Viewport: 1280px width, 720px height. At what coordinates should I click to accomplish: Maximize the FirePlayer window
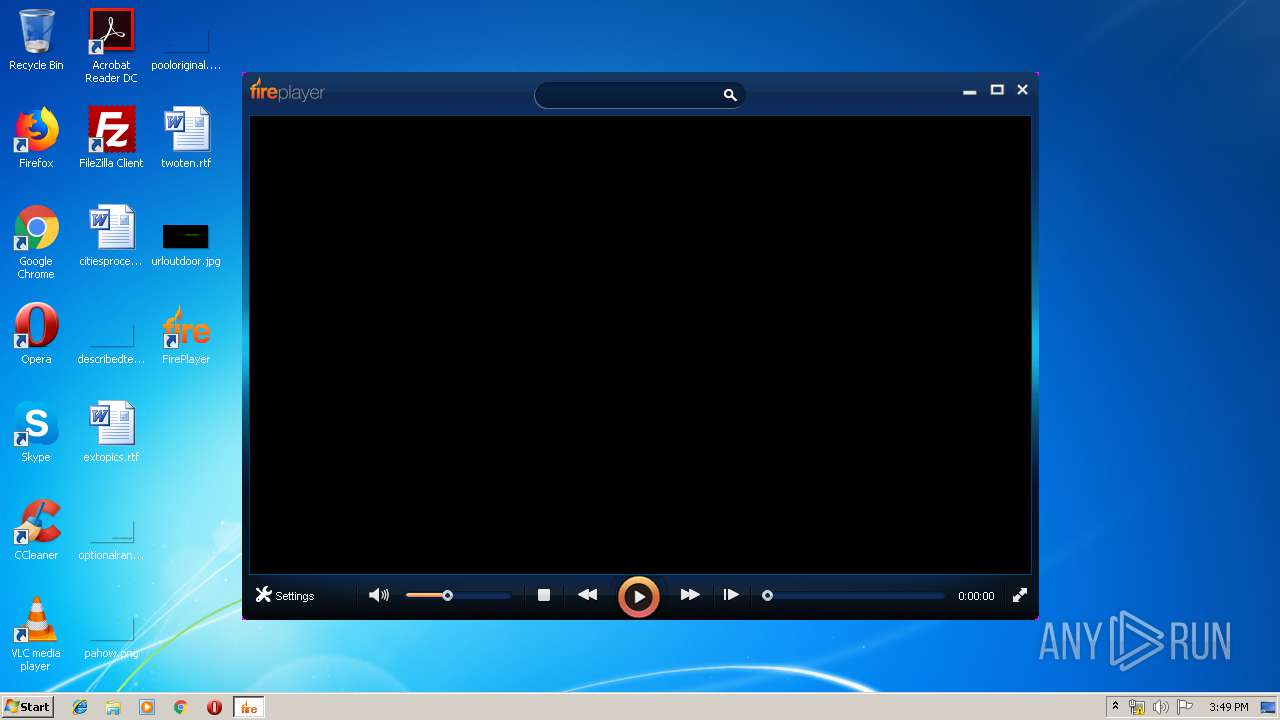pyautogui.click(x=997, y=90)
